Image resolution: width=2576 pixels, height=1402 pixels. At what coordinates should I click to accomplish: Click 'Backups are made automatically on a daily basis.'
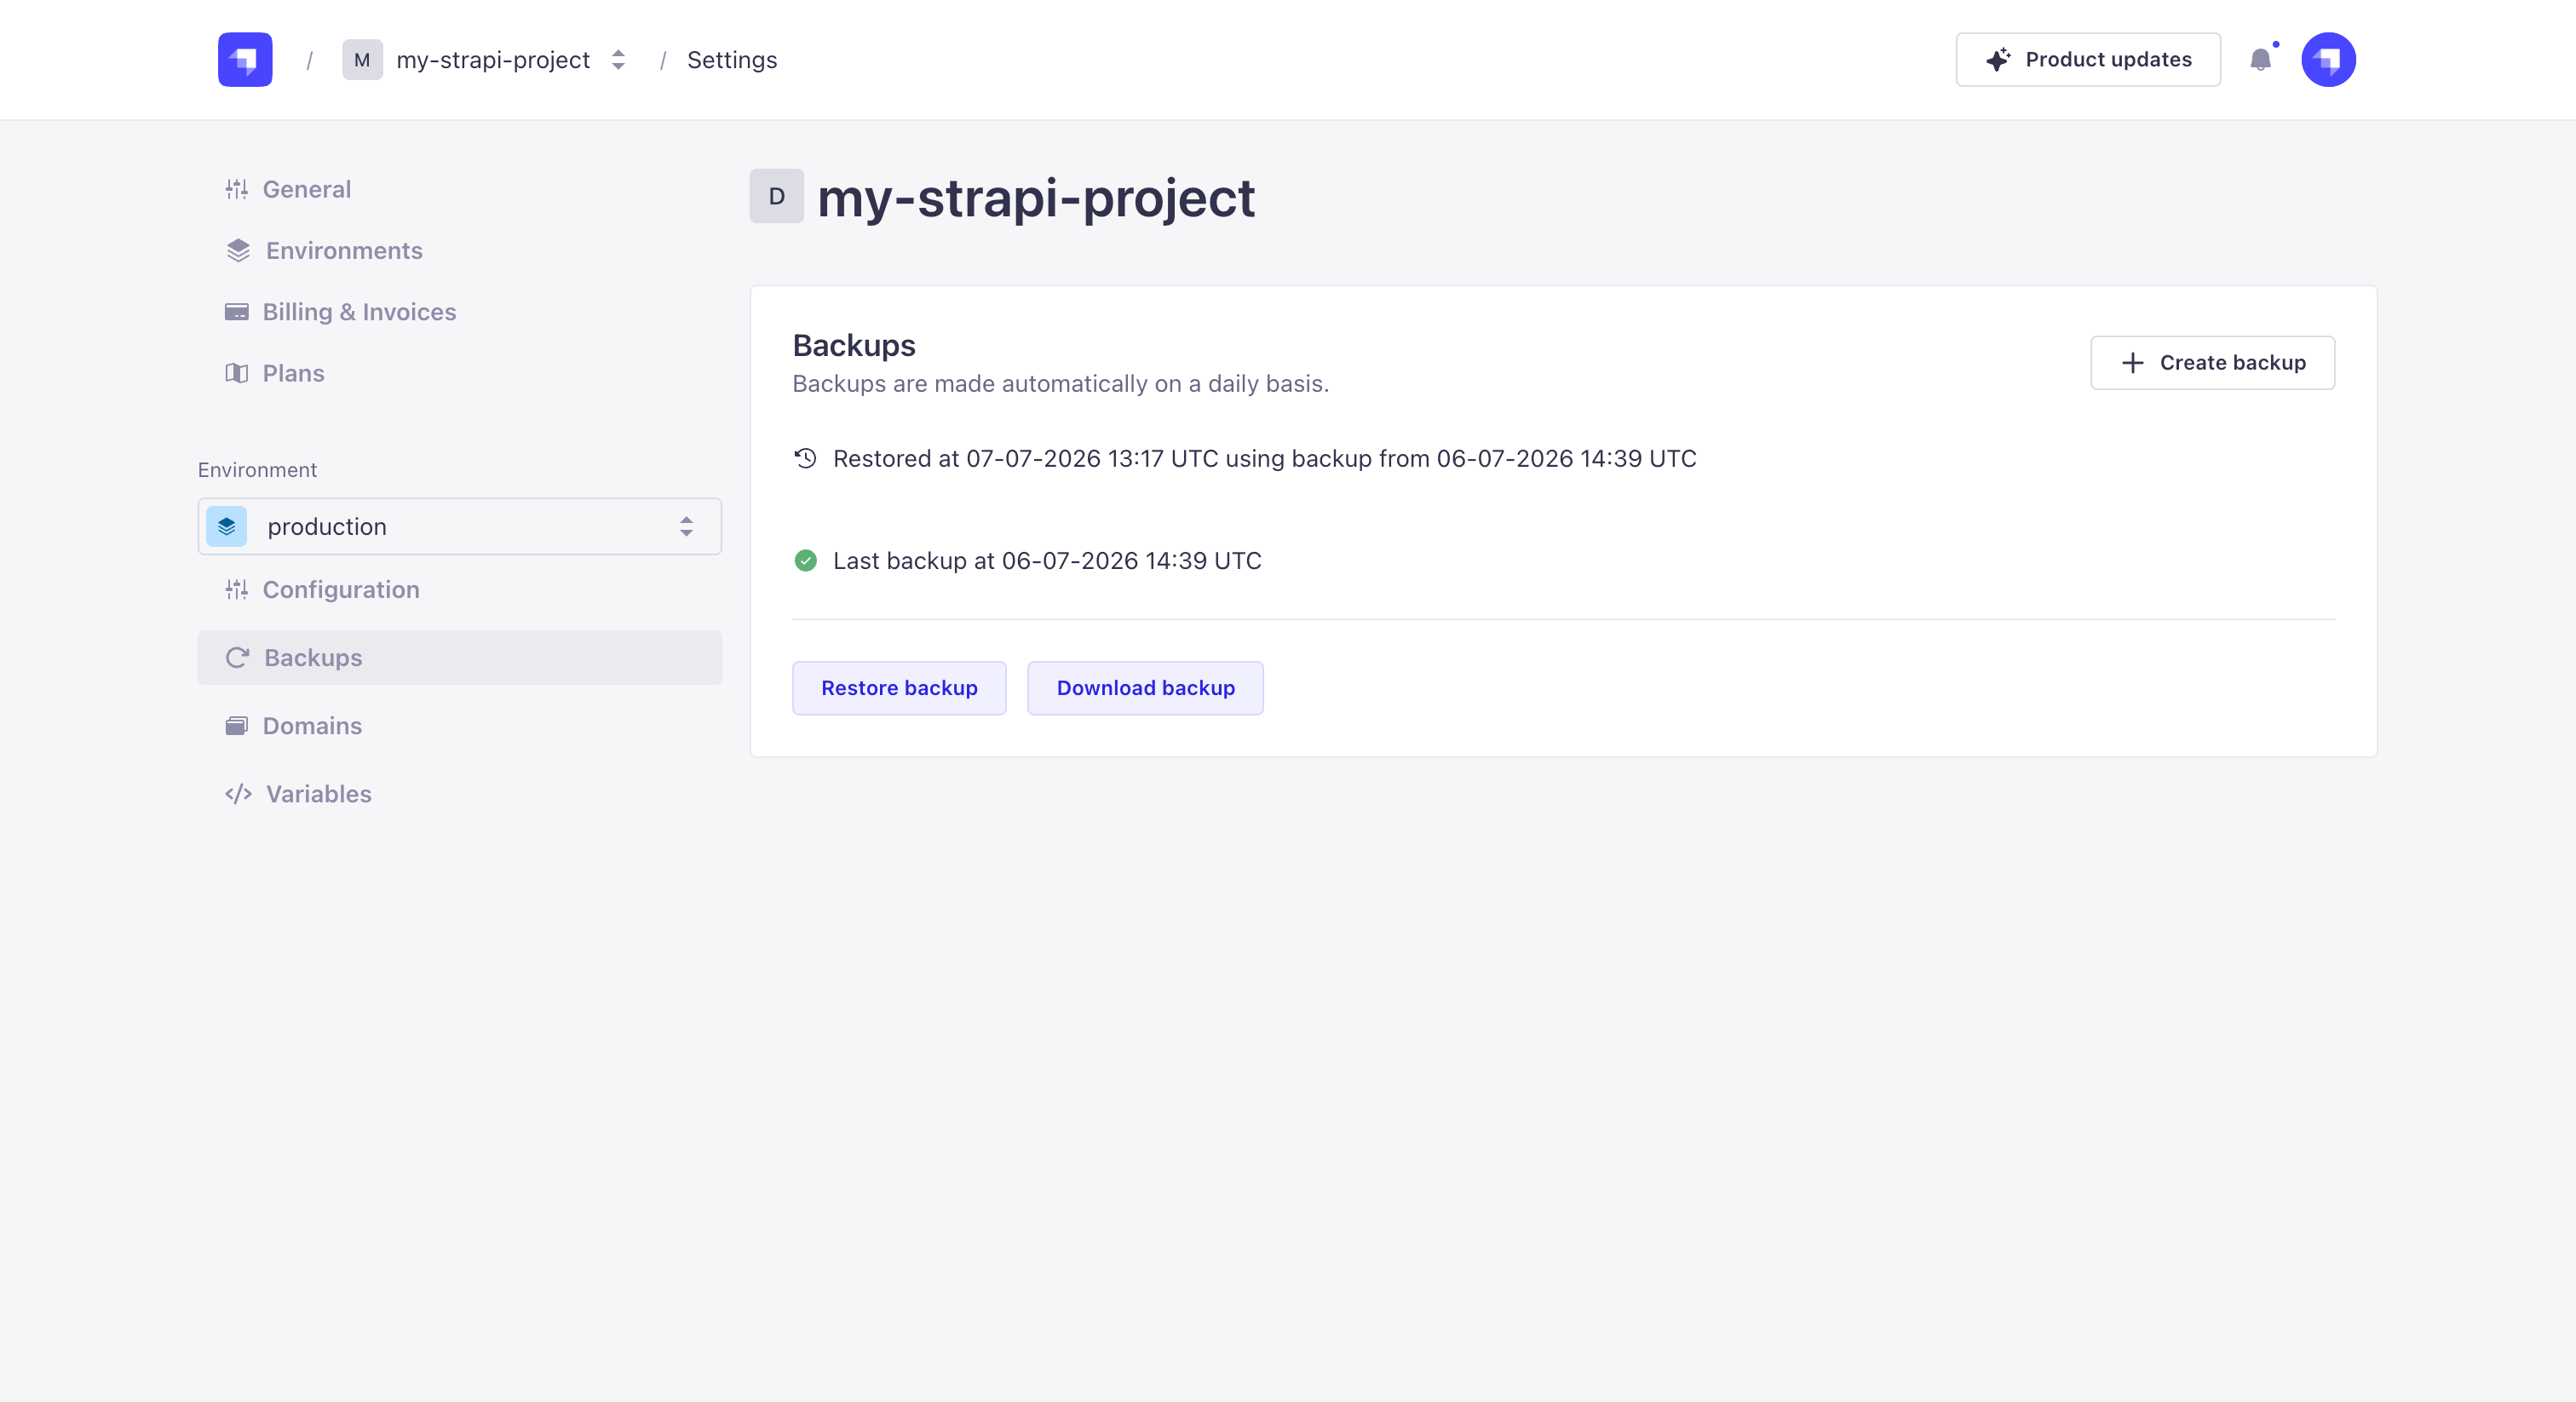coord(1060,384)
